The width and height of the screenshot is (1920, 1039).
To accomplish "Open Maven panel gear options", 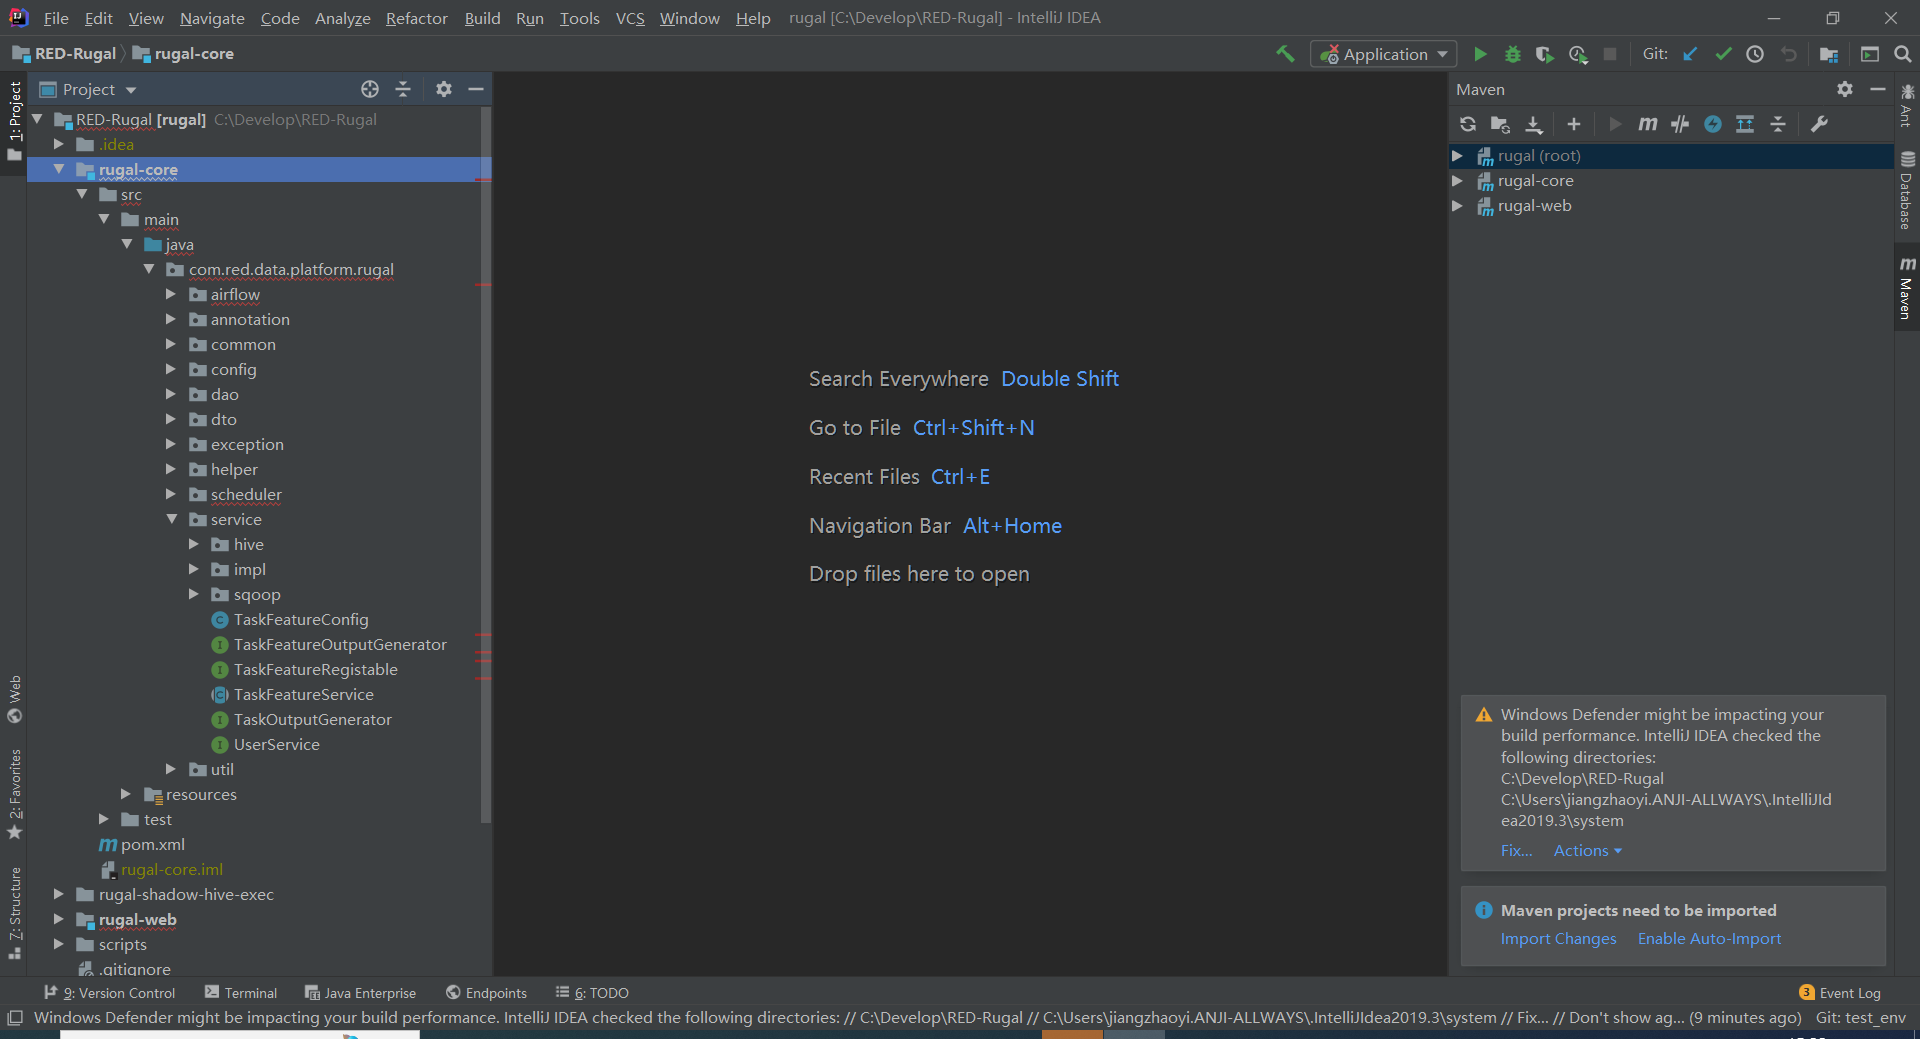I will (x=1845, y=89).
